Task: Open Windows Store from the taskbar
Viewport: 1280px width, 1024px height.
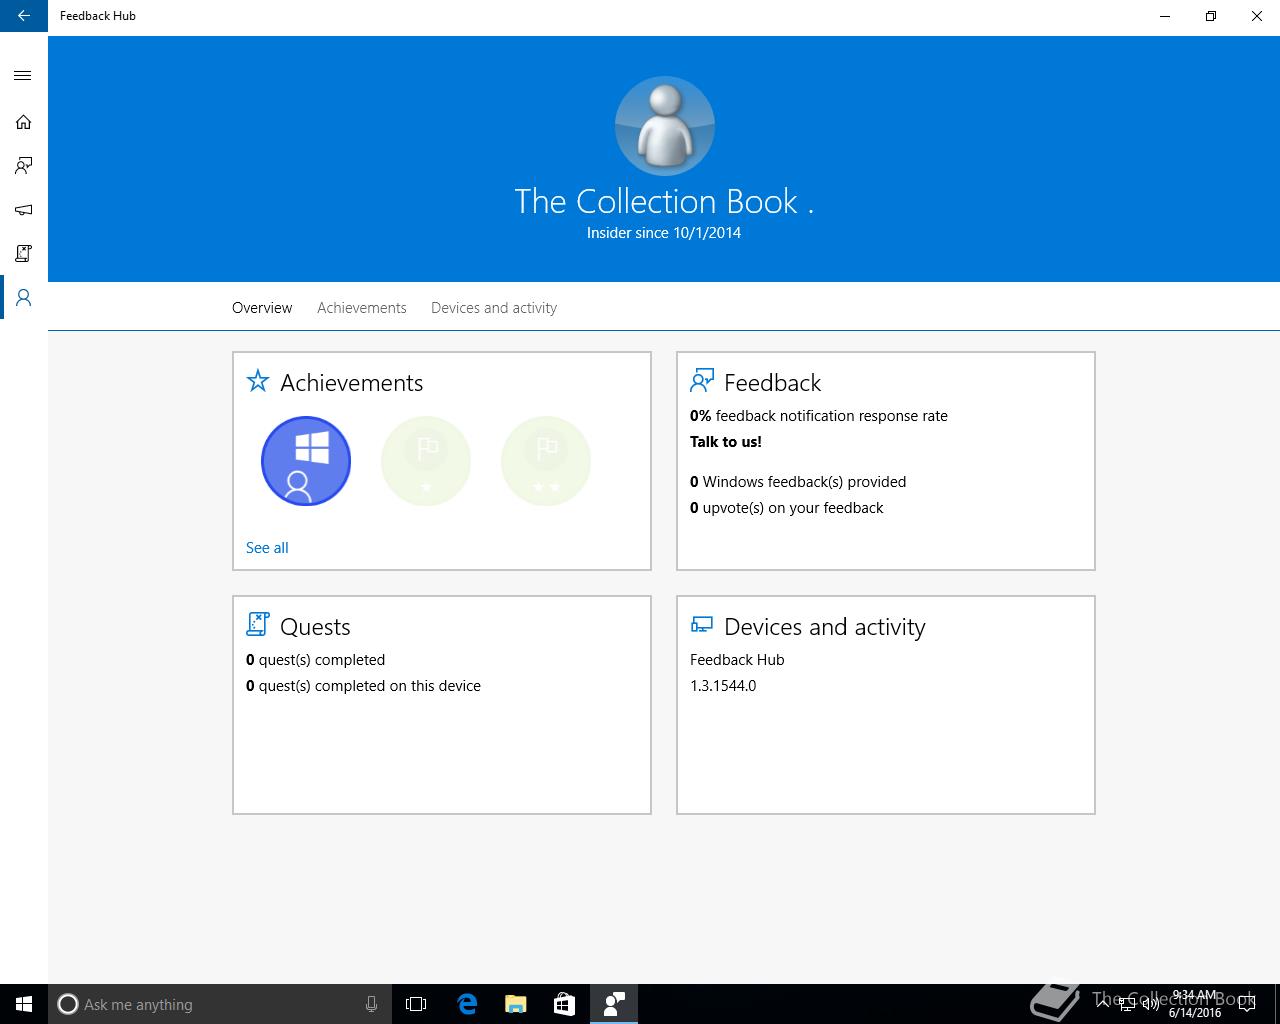Action: click(564, 1004)
